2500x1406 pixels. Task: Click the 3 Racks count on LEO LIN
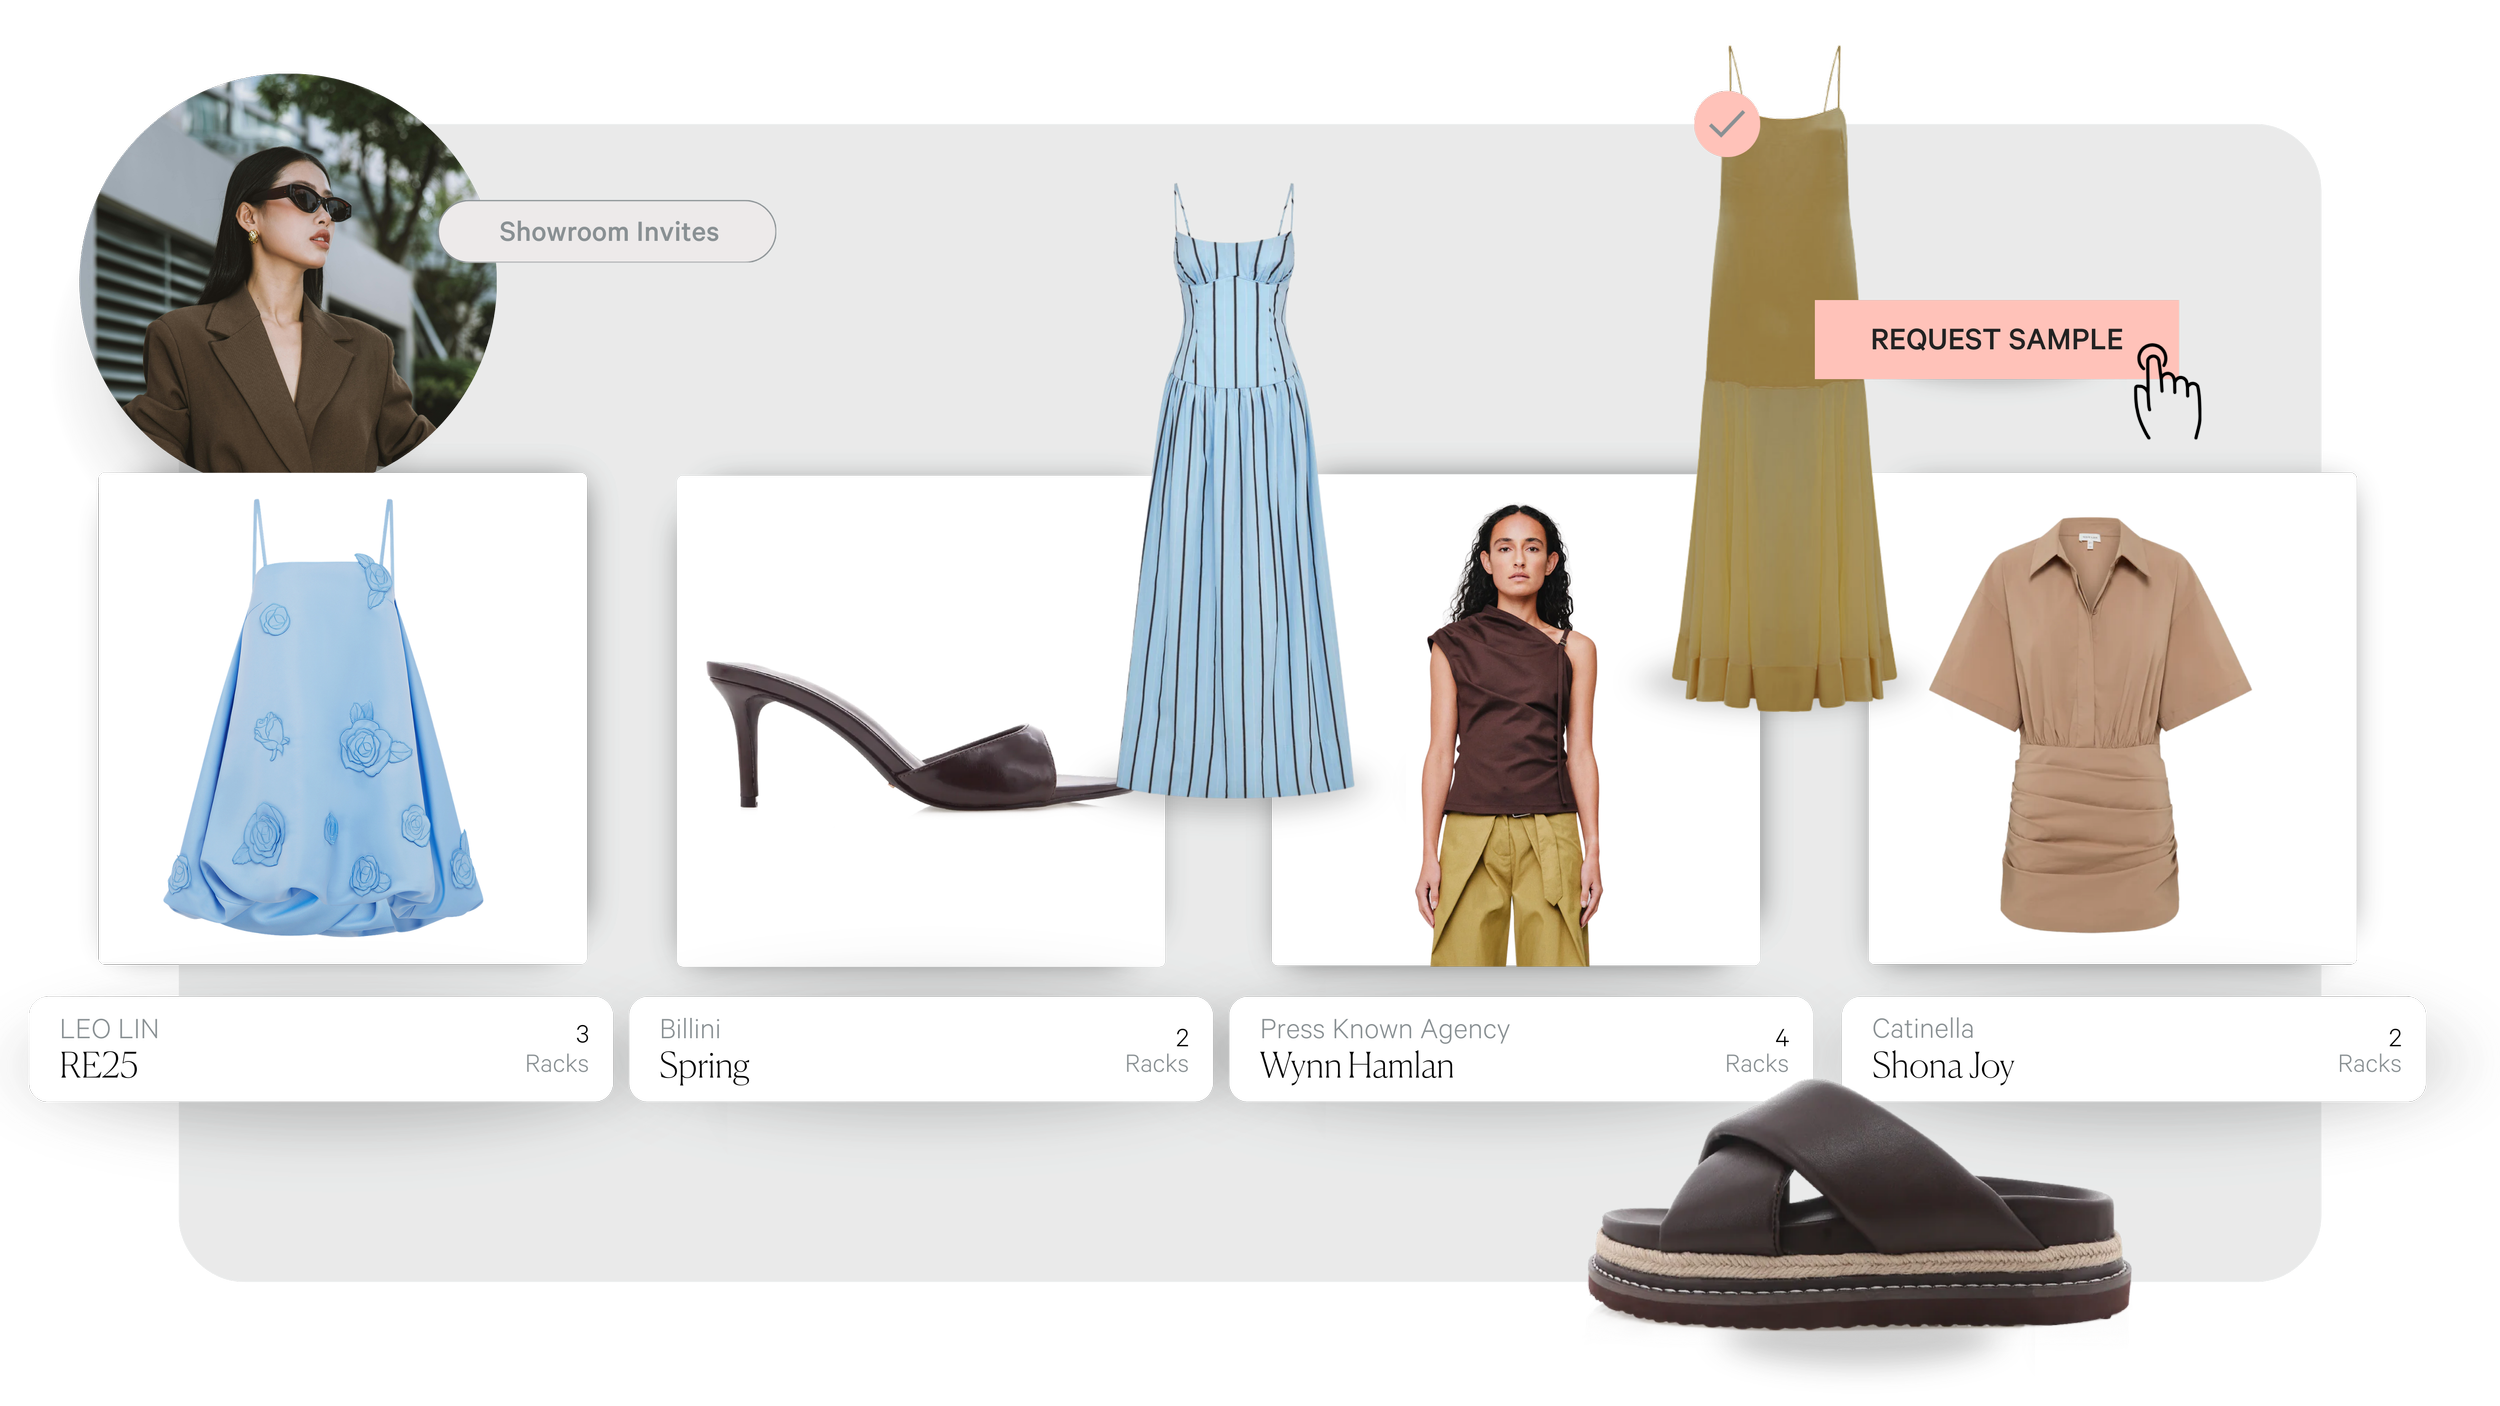point(557,1049)
